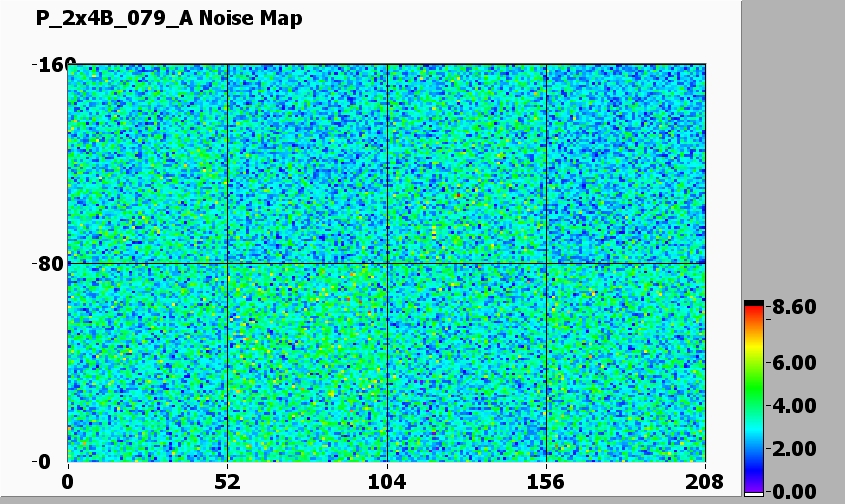
Task: Click the 52 tick label on the horizontal axis
Action: 227,481
